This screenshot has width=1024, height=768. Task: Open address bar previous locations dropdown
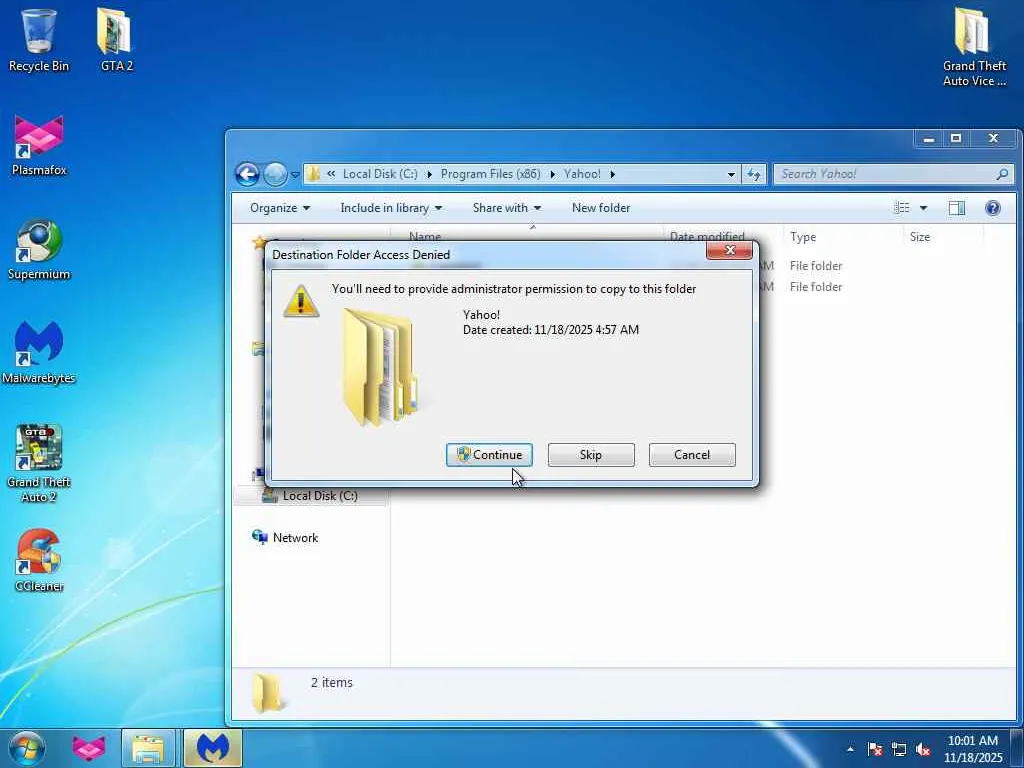point(731,174)
